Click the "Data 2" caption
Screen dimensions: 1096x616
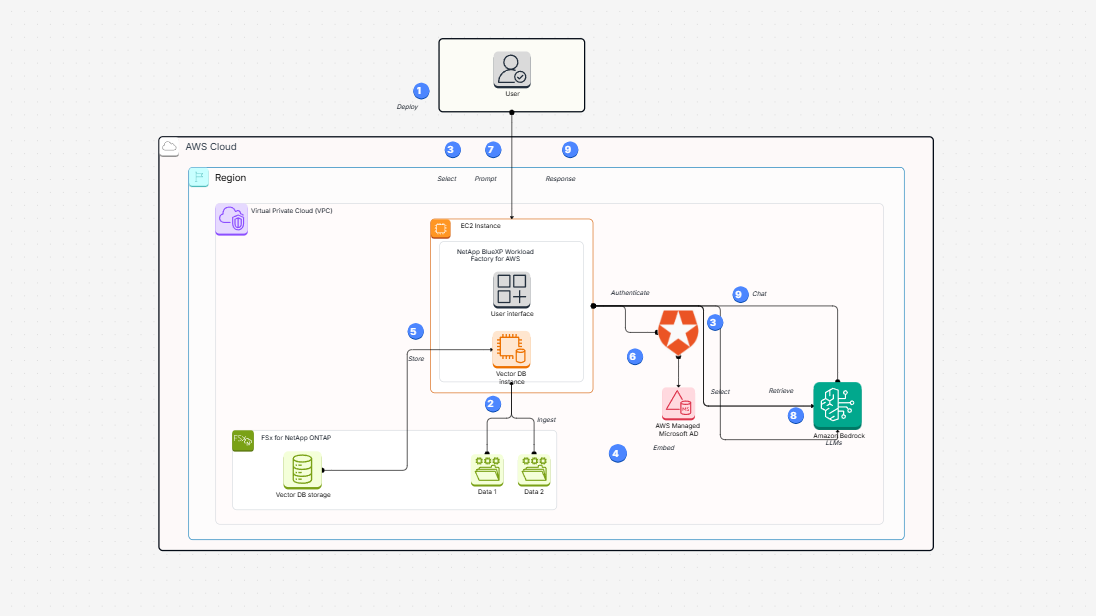[x=534, y=492]
